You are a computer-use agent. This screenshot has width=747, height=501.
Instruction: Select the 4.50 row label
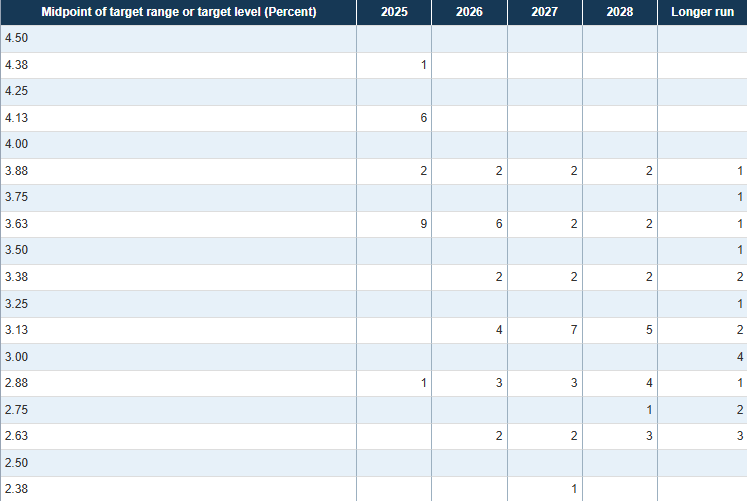[x=16, y=38]
